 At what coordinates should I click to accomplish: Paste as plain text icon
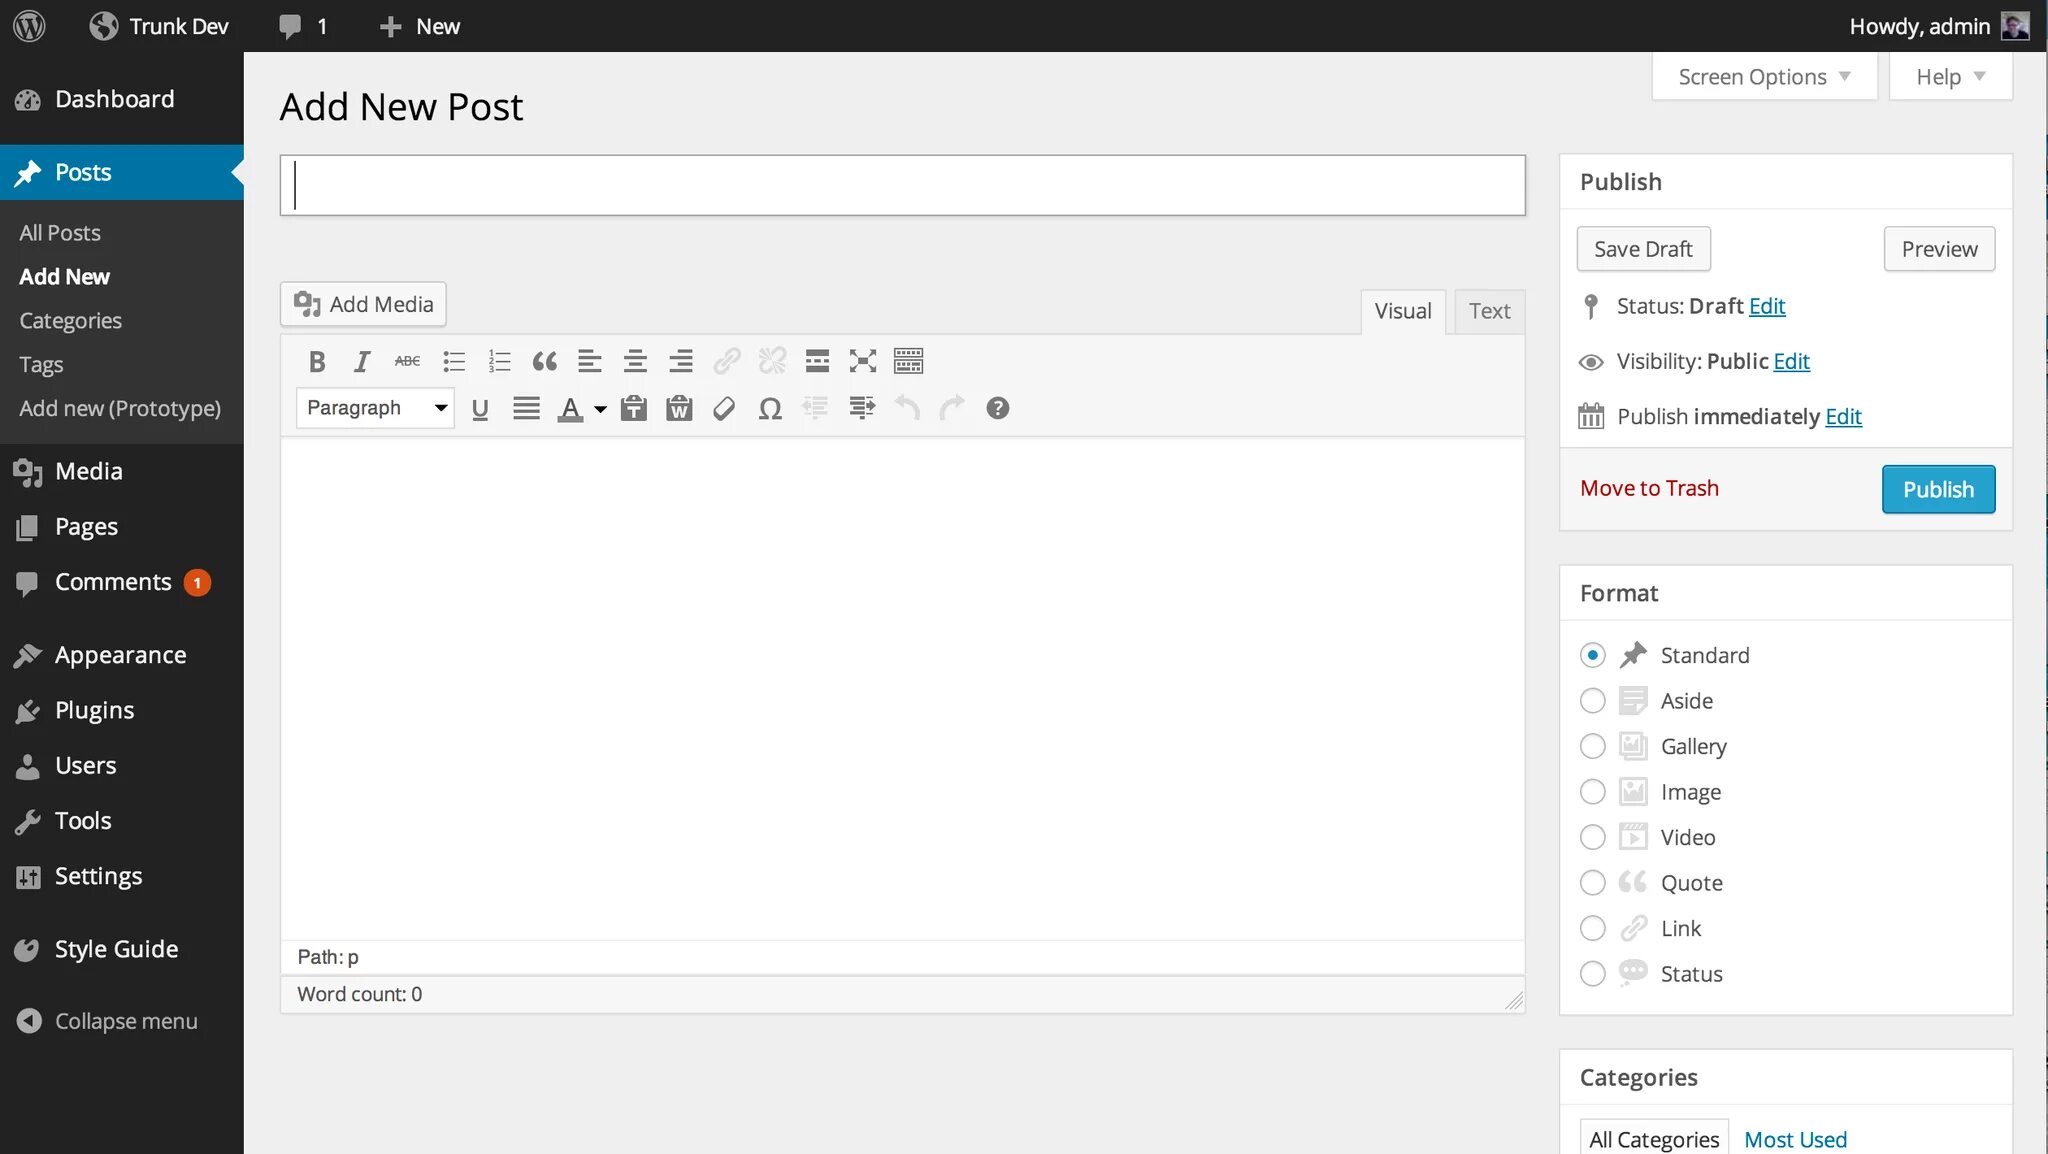634,408
